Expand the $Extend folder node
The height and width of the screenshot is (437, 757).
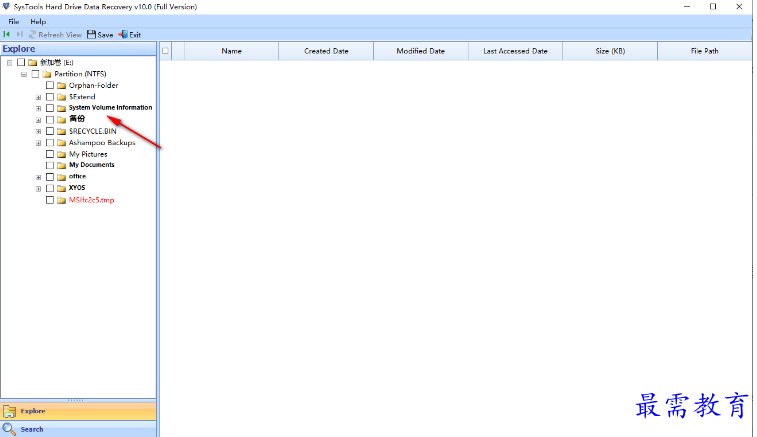38,97
